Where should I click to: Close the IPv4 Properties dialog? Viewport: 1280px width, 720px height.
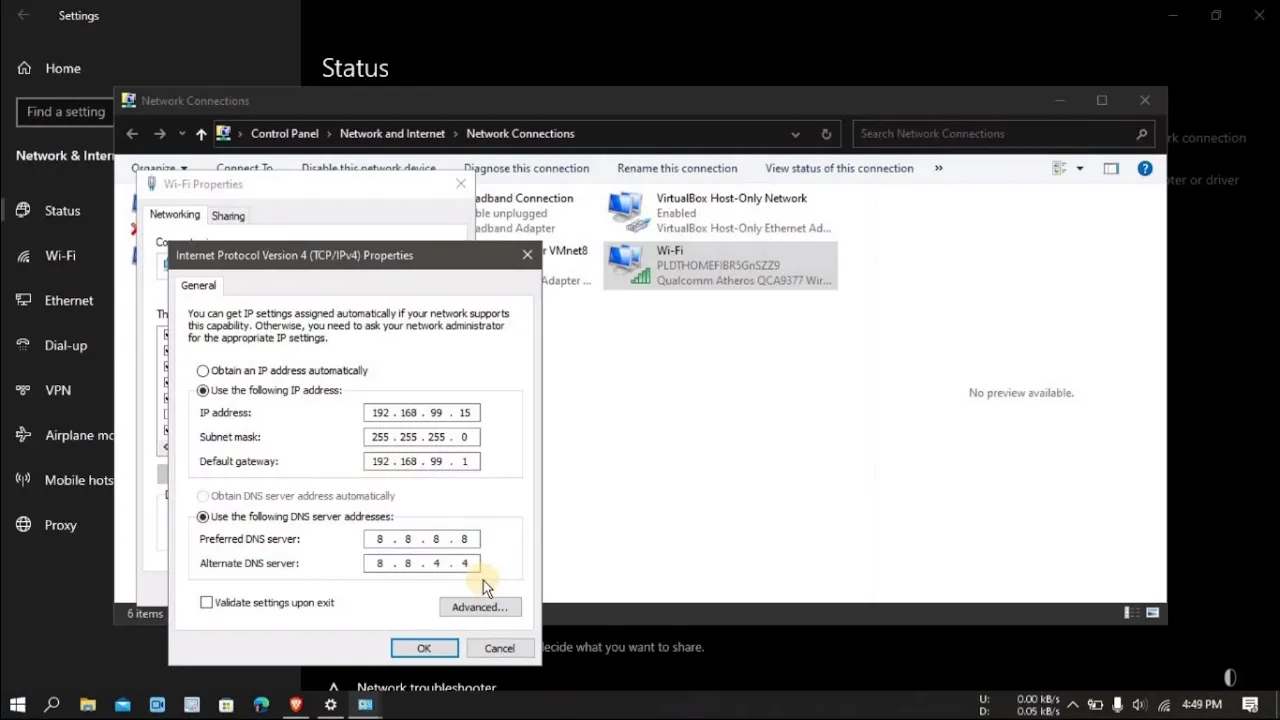tap(527, 255)
